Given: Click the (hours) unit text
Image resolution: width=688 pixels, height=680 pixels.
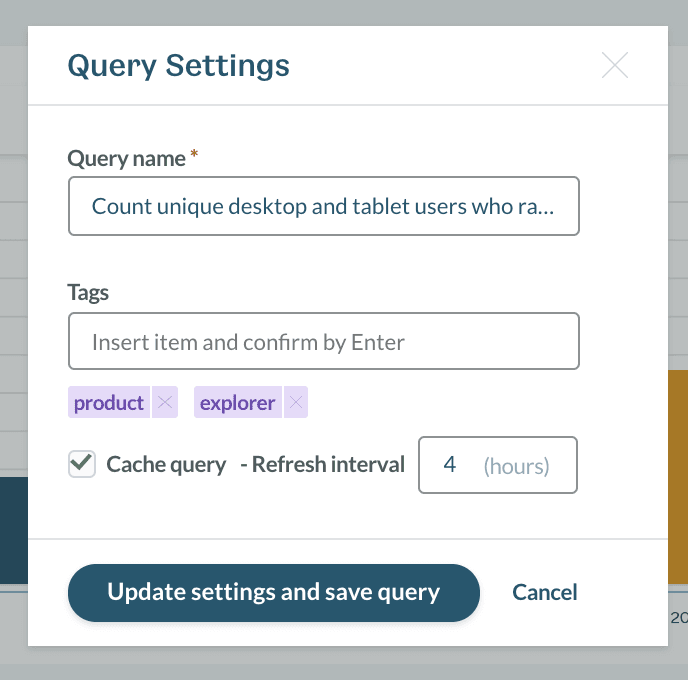Looking at the screenshot, I should click(x=516, y=466).
